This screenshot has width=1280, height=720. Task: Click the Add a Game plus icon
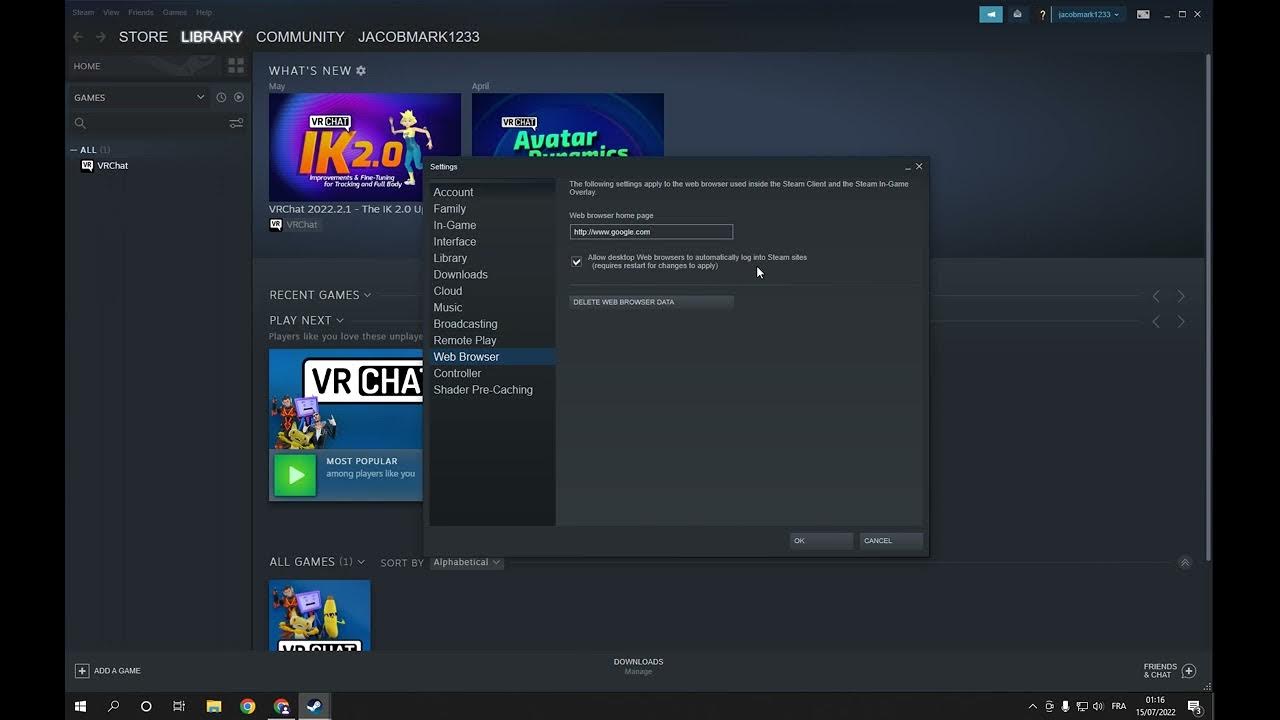click(x=82, y=671)
